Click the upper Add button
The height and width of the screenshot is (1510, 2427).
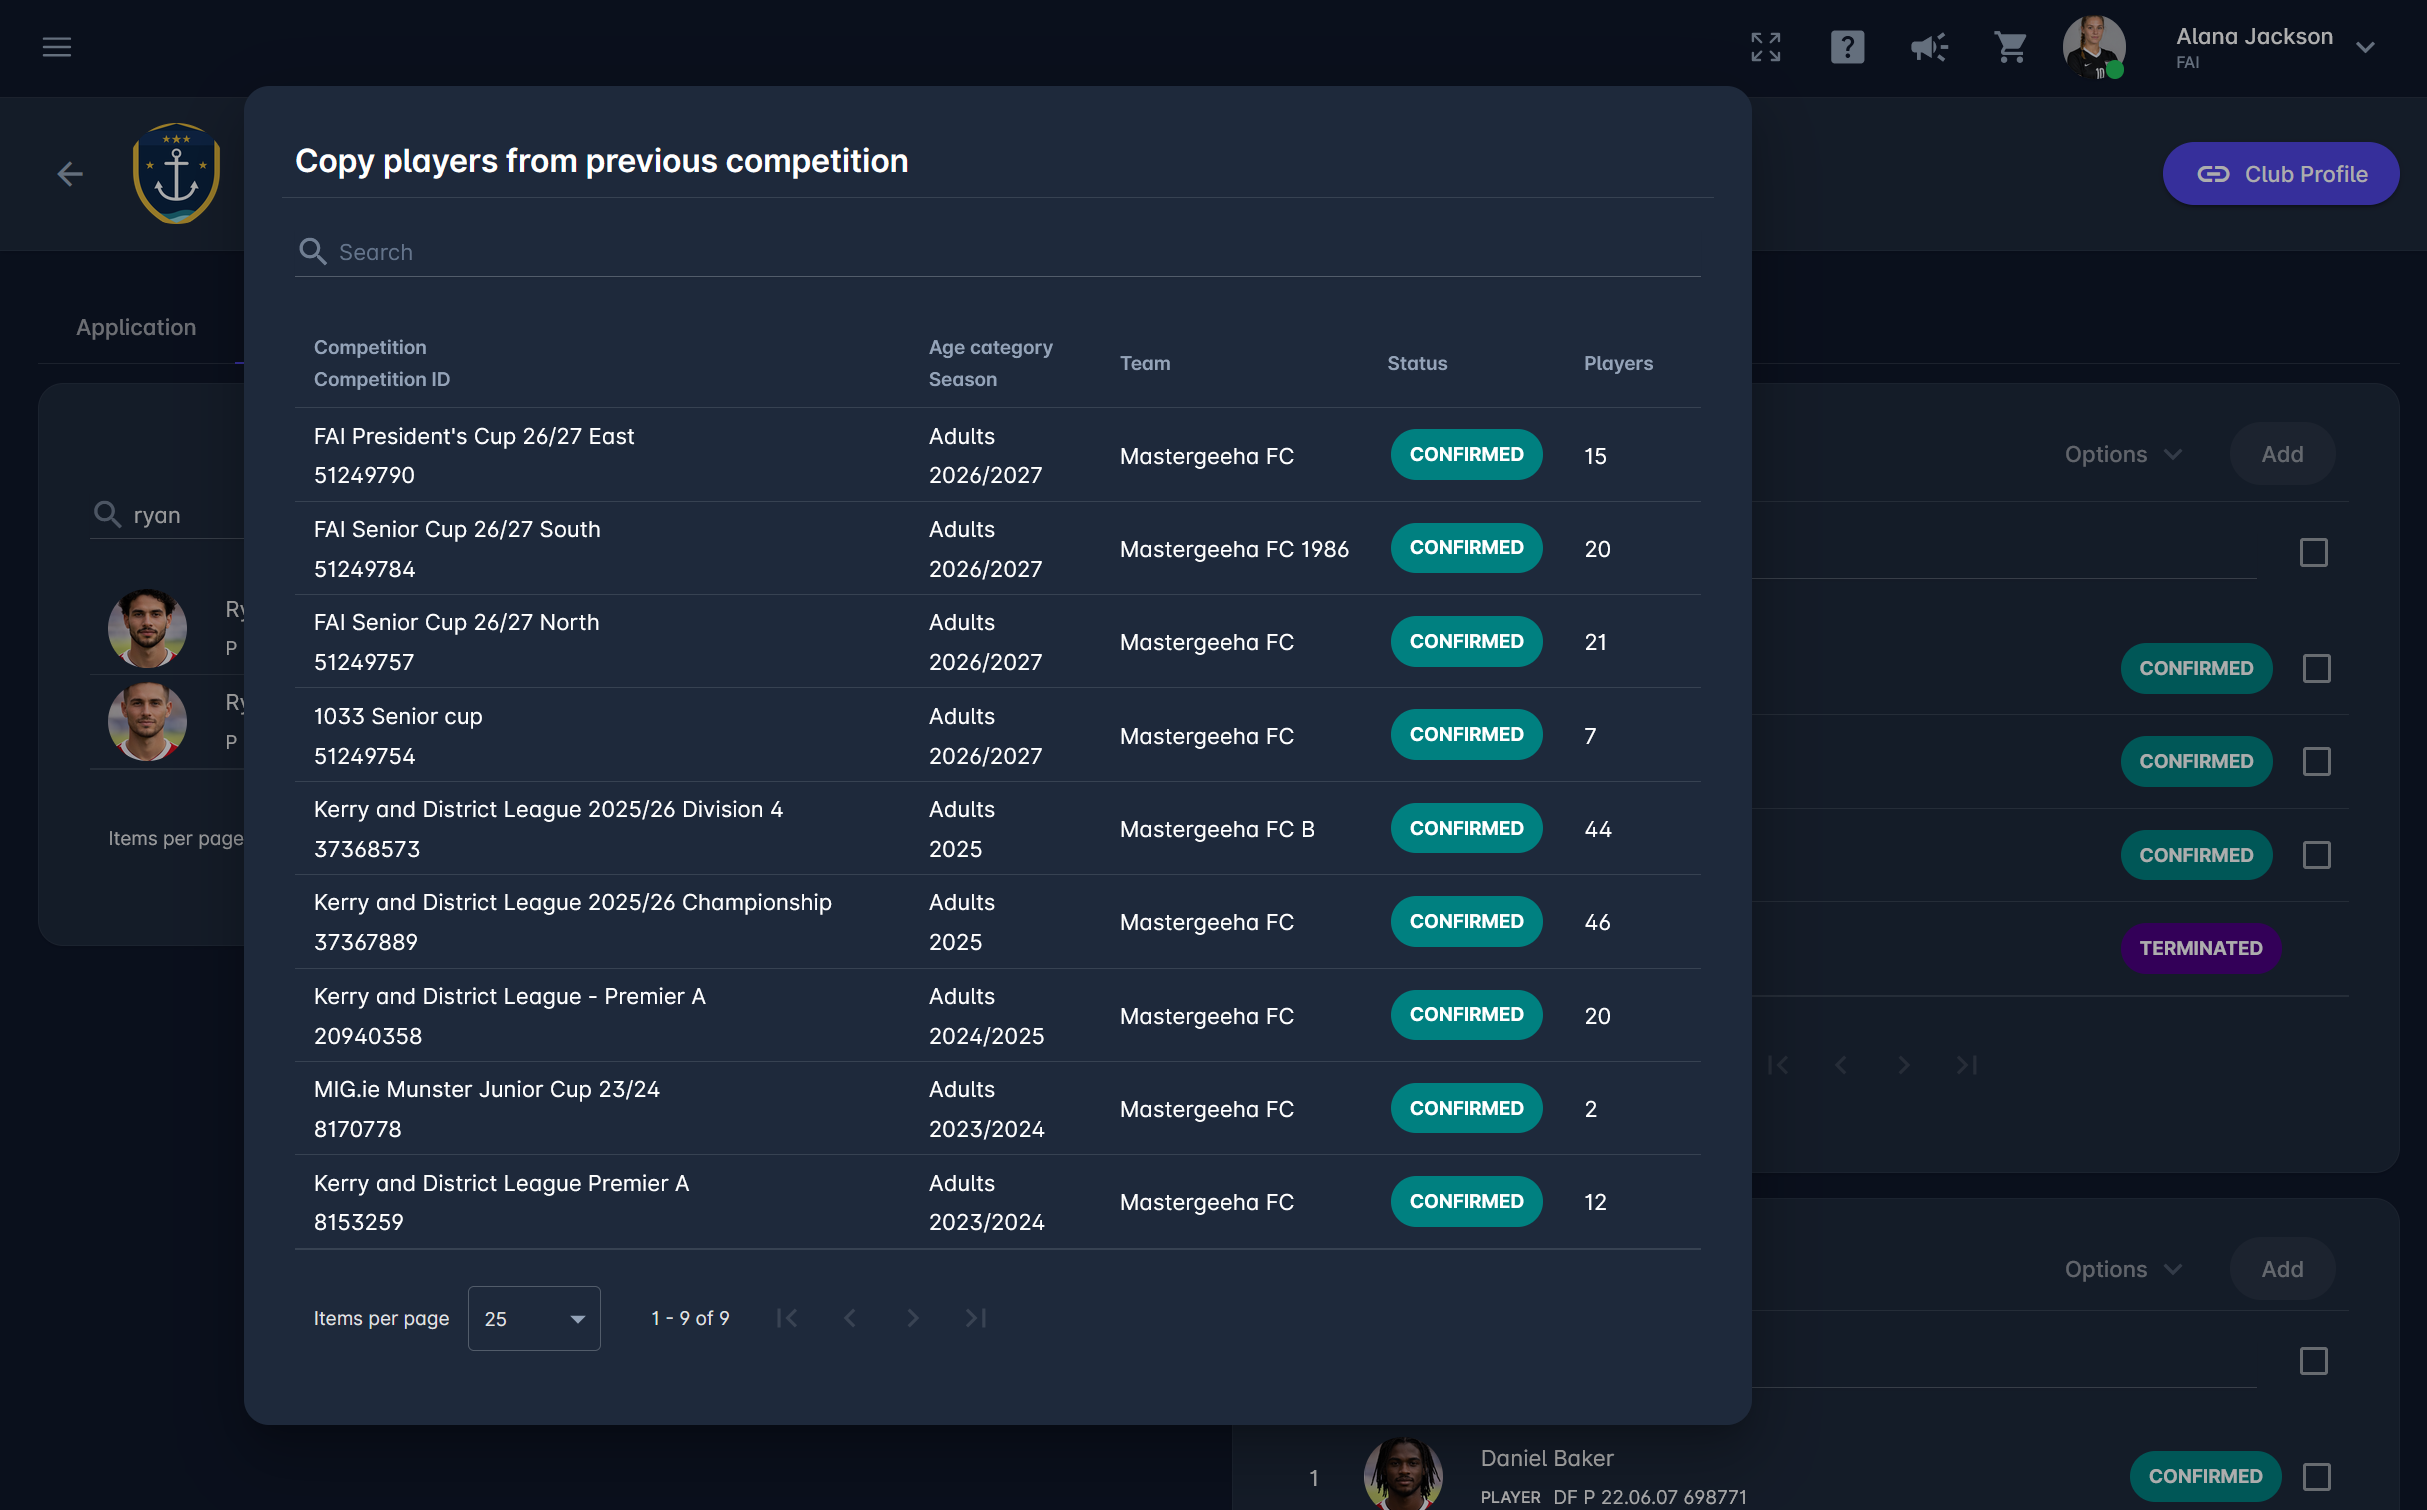click(x=2282, y=454)
